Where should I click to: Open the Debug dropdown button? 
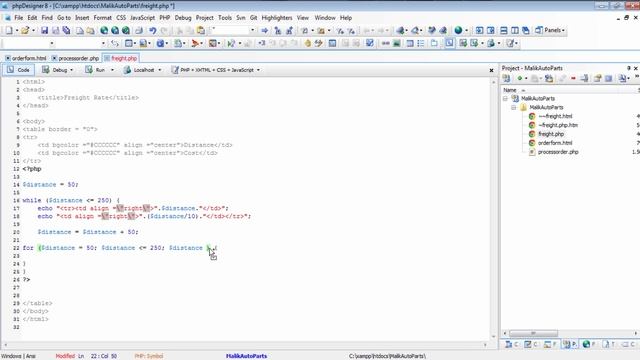(58, 70)
